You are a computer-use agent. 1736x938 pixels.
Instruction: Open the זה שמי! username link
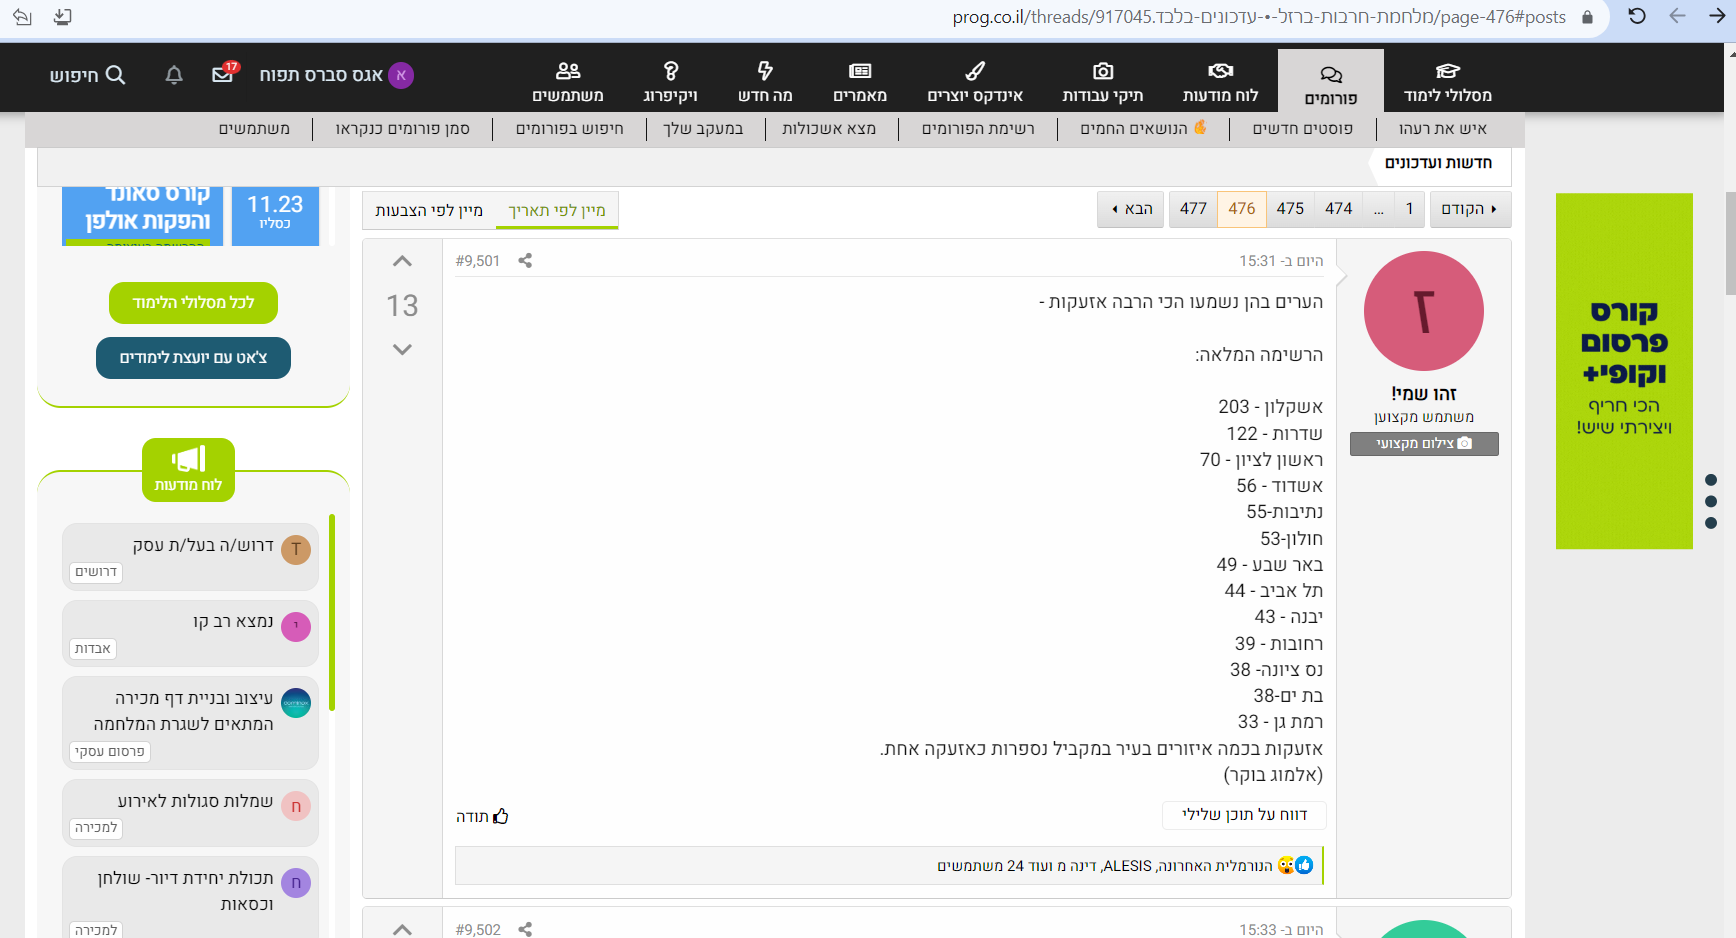click(x=1424, y=394)
